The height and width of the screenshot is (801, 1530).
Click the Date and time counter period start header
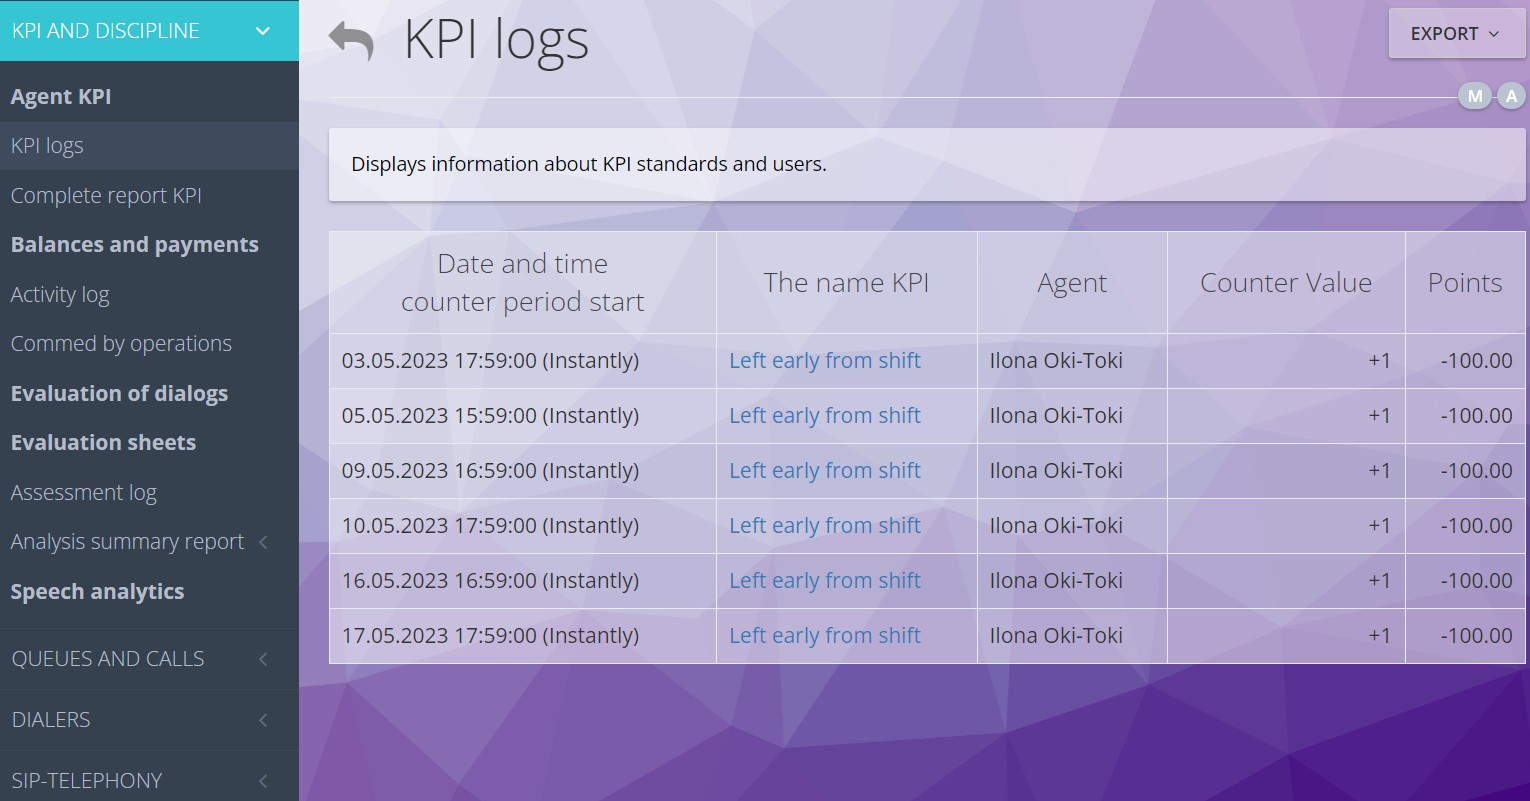[523, 283]
